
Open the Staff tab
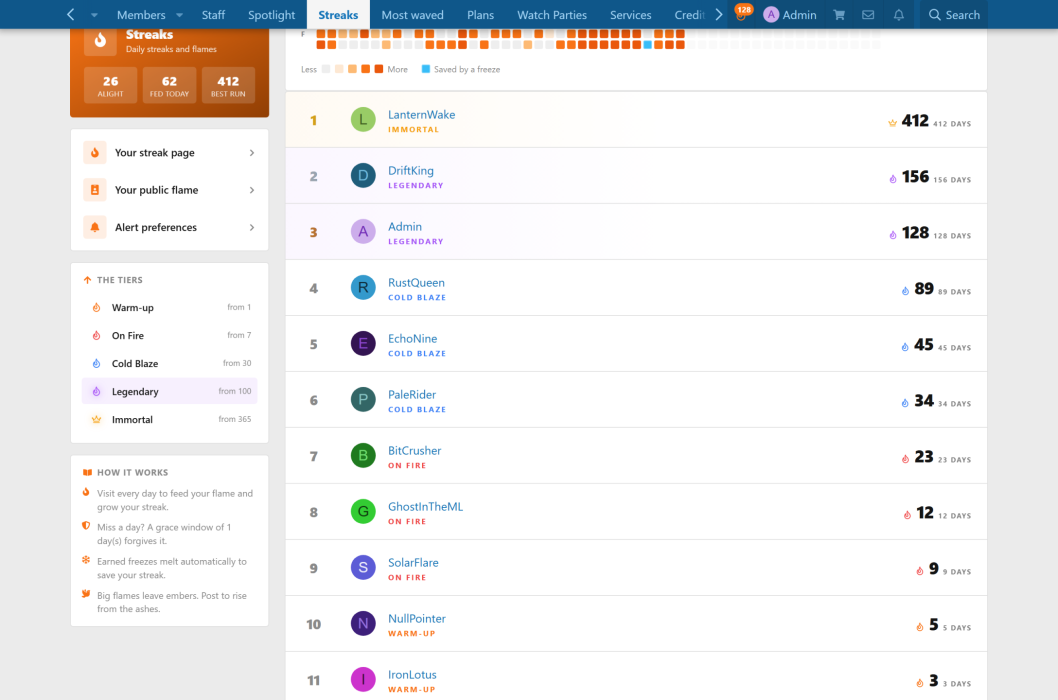point(213,15)
